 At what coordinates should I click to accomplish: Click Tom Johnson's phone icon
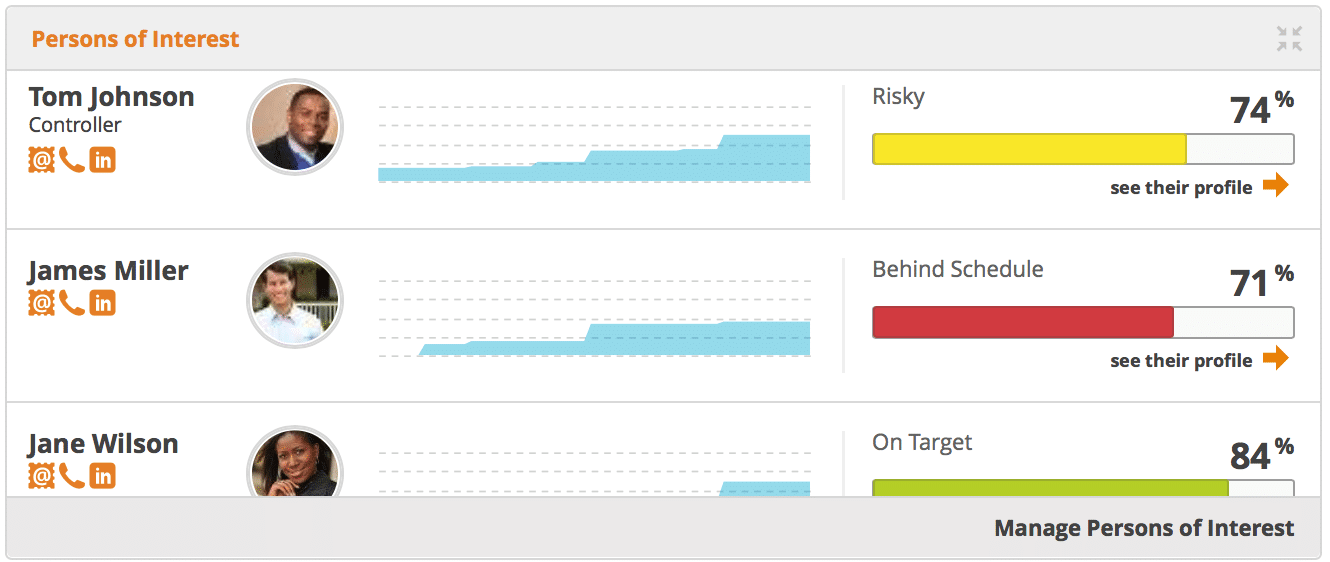(x=72, y=160)
